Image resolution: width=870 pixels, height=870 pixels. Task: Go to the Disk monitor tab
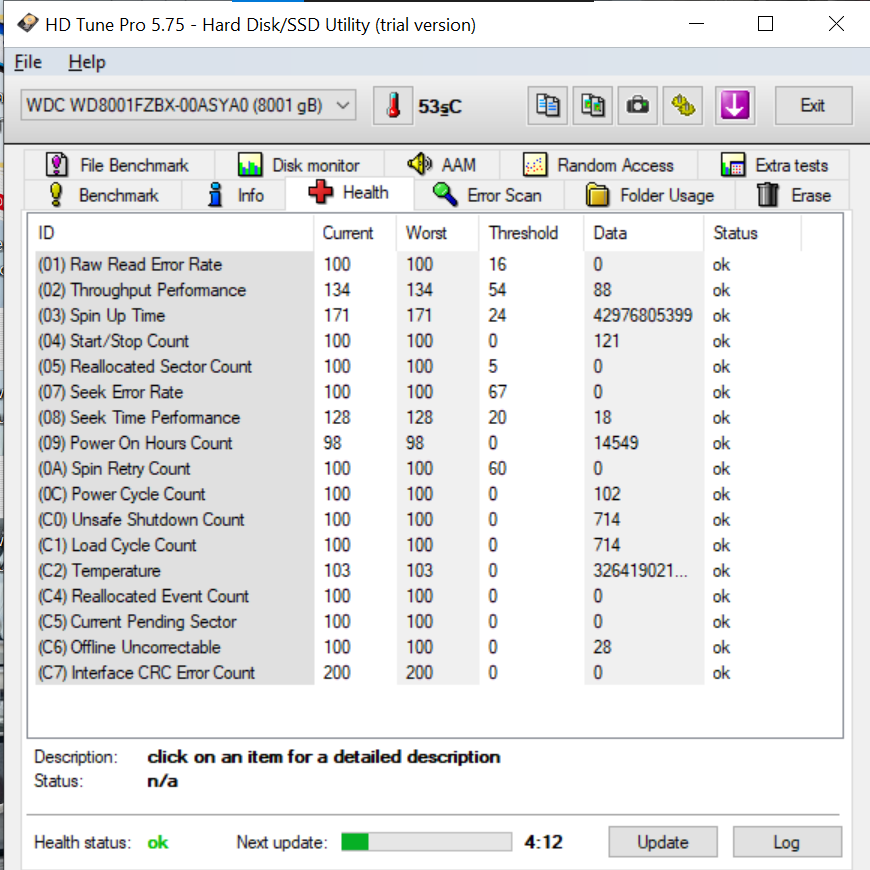(x=299, y=165)
